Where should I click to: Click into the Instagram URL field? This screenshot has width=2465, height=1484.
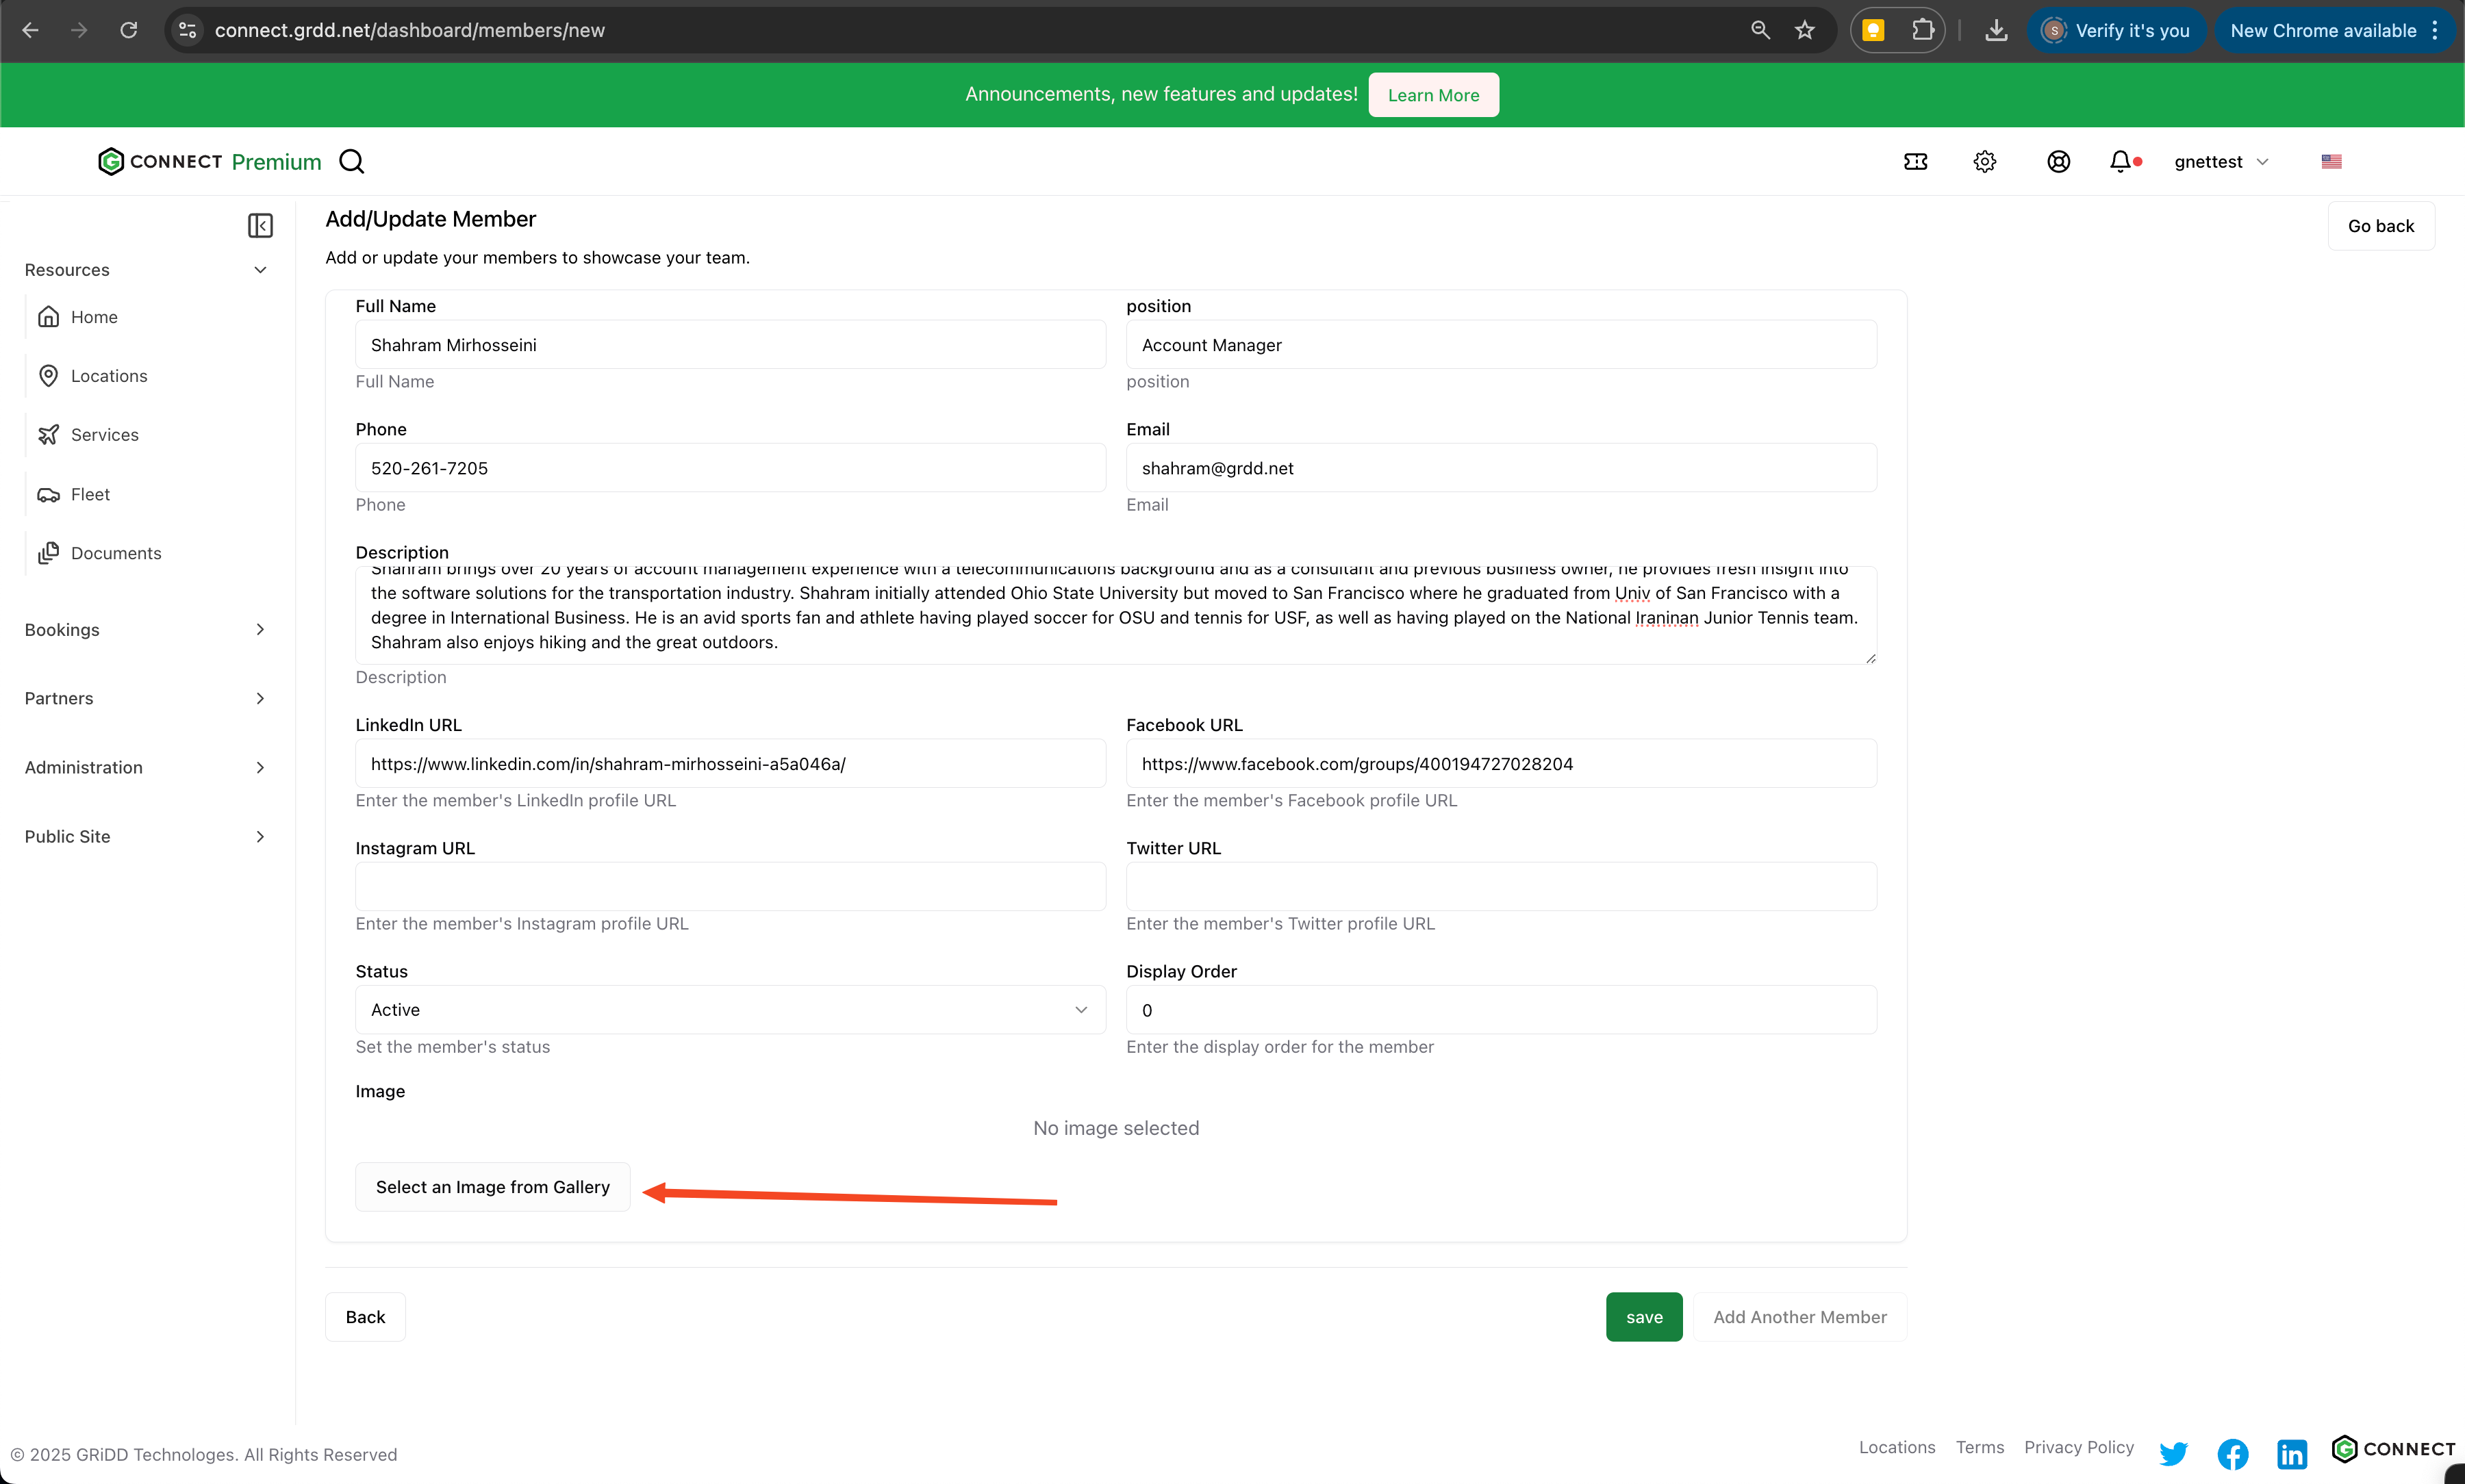coord(730,887)
